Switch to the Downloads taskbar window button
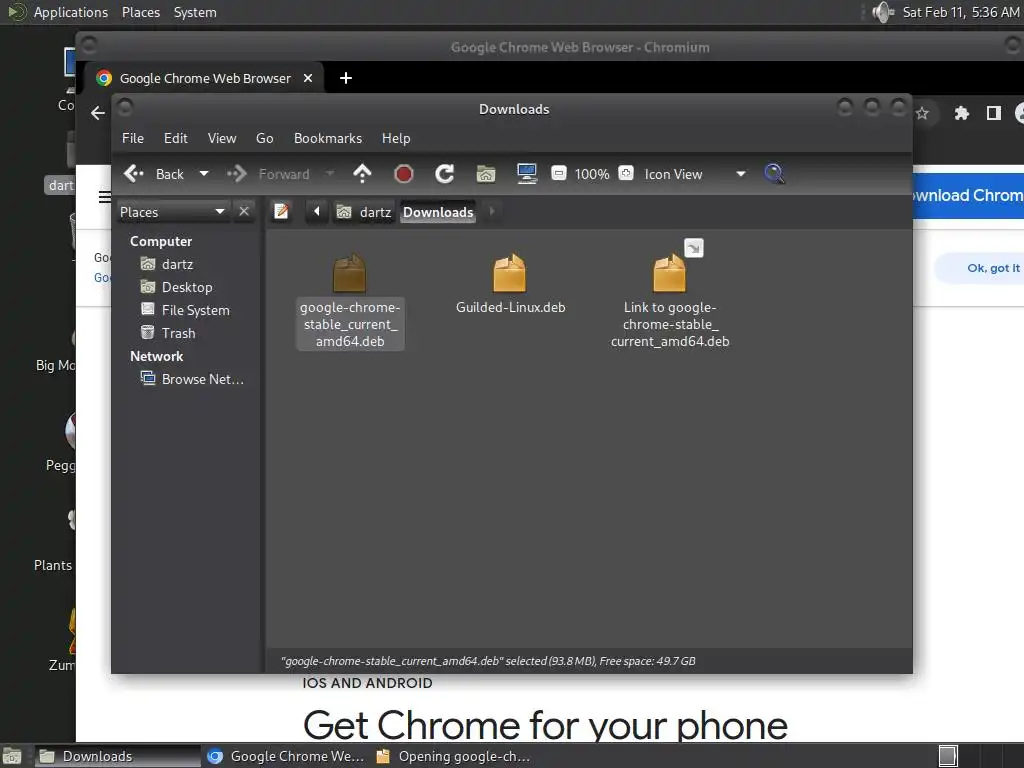The width and height of the screenshot is (1024, 768). pyautogui.click(x=118, y=756)
